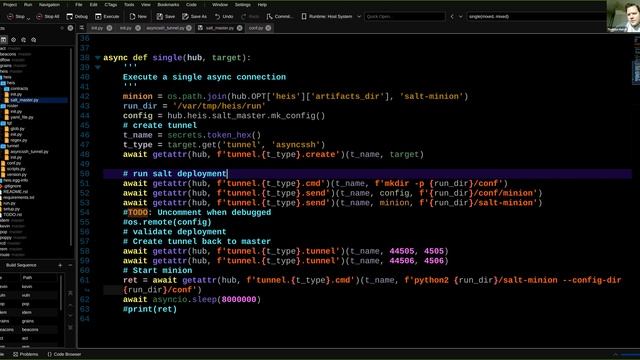Open the Project menu
Viewport: 640px width, 360px height.
click(10, 4)
